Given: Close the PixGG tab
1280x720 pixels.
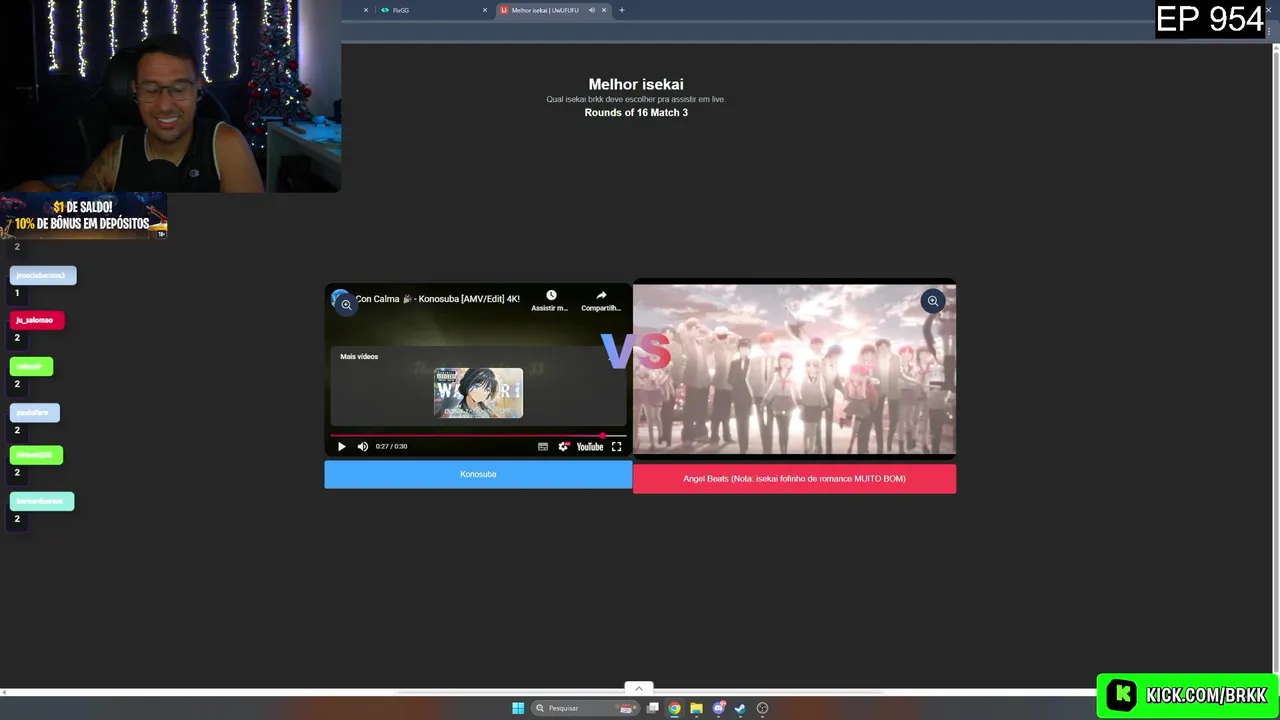Looking at the screenshot, I should 485,10.
